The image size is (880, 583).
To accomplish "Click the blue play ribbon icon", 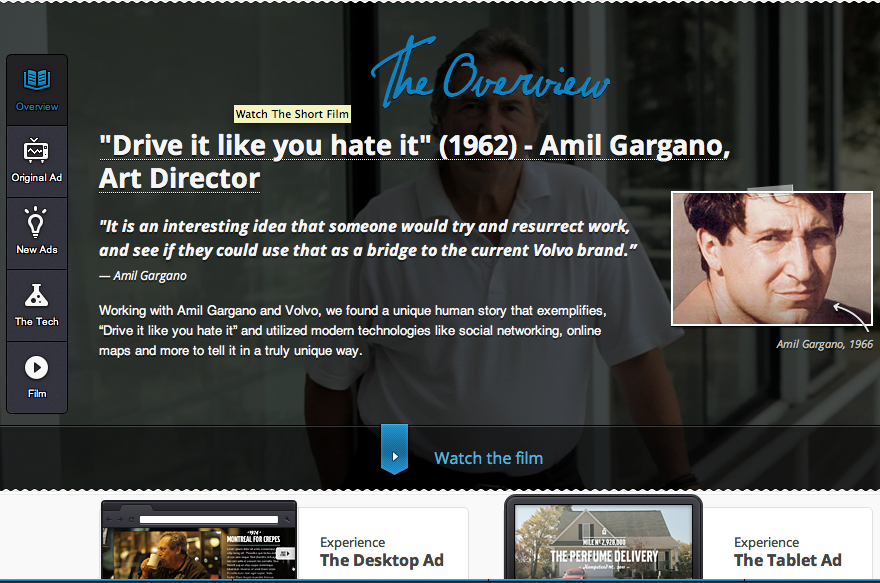I will [x=395, y=449].
